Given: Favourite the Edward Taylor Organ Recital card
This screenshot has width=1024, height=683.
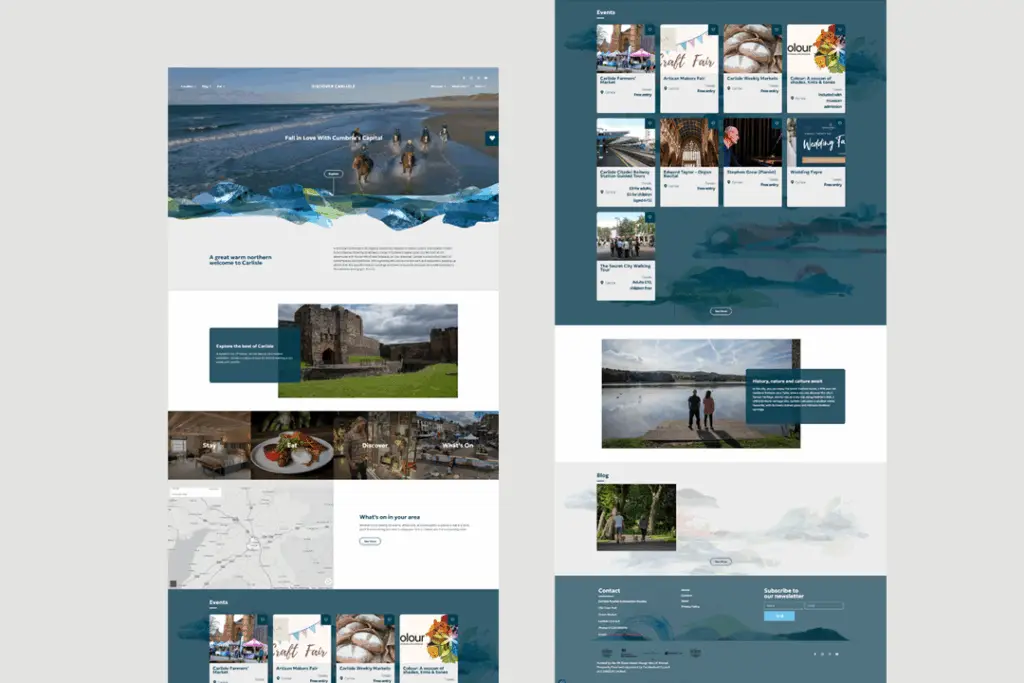Looking at the screenshot, I should tap(713, 123).
